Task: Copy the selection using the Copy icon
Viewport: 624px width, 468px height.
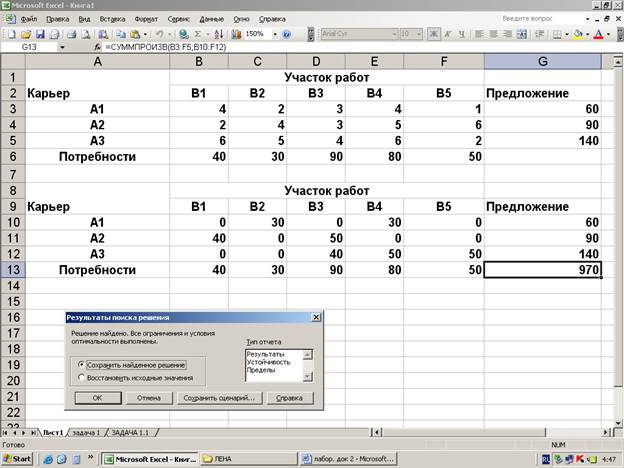Action: pyautogui.click(x=121, y=35)
